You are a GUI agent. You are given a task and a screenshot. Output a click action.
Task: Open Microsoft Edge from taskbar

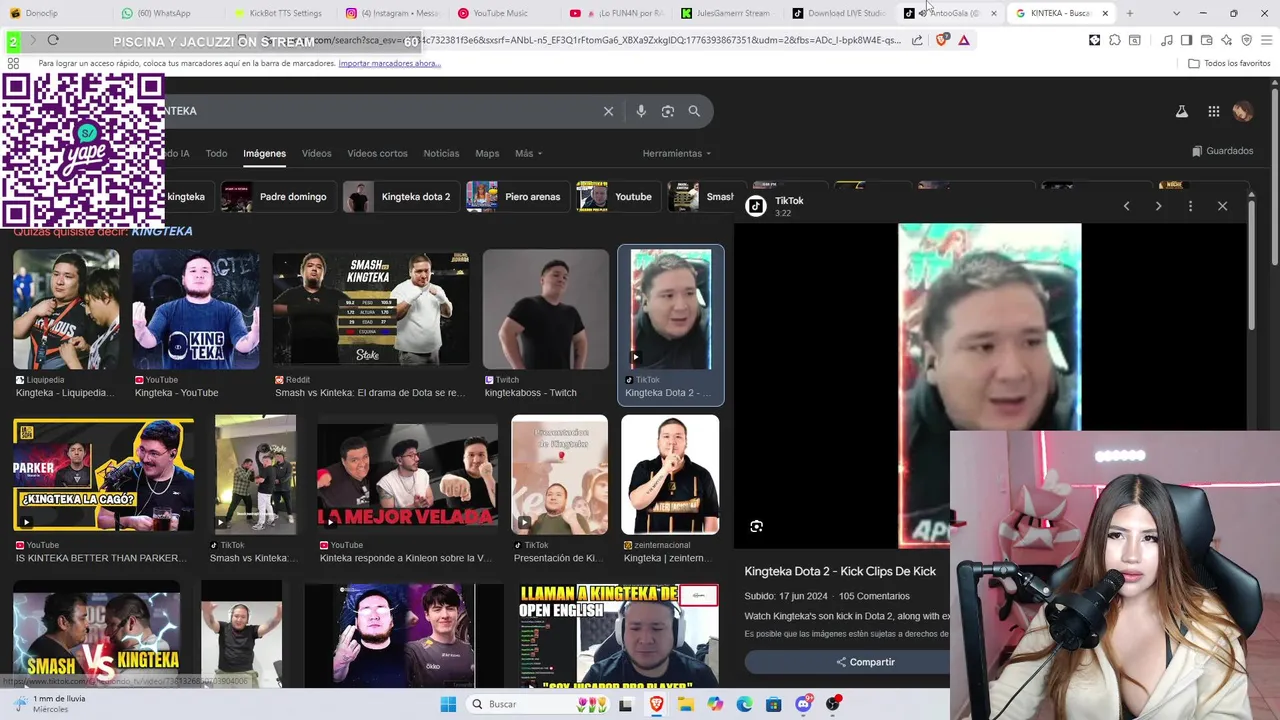click(745, 704)
